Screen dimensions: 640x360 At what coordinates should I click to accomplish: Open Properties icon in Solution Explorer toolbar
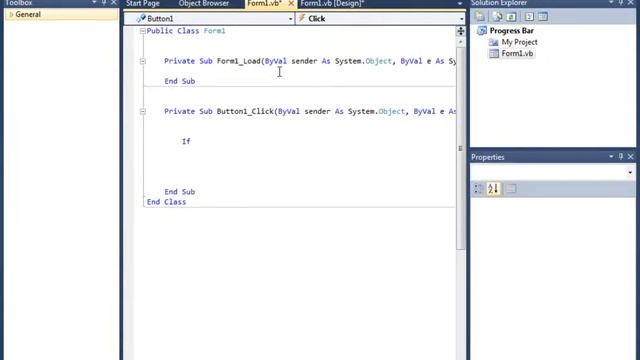pos(480,17)
